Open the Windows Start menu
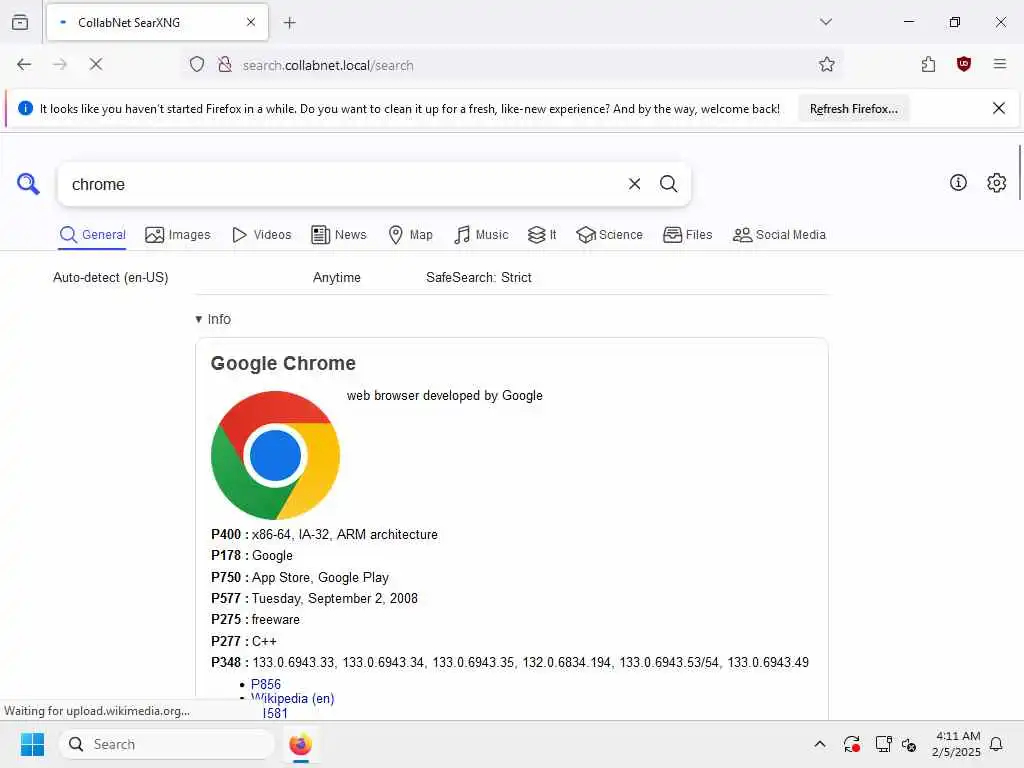 [x=32, y=744]
